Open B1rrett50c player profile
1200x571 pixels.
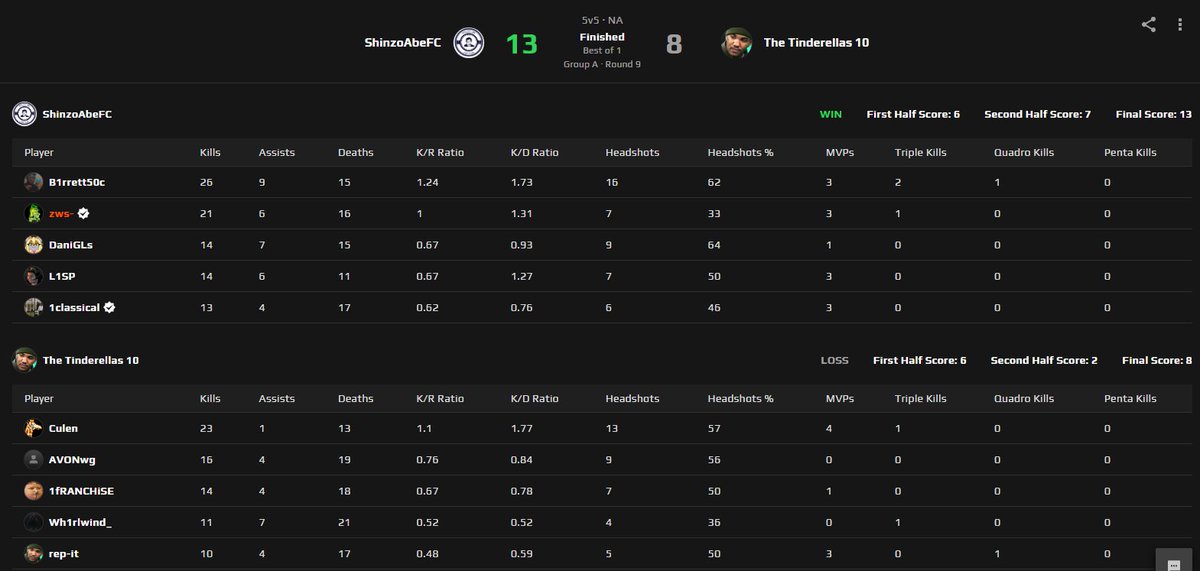click(x=77, y=182)
